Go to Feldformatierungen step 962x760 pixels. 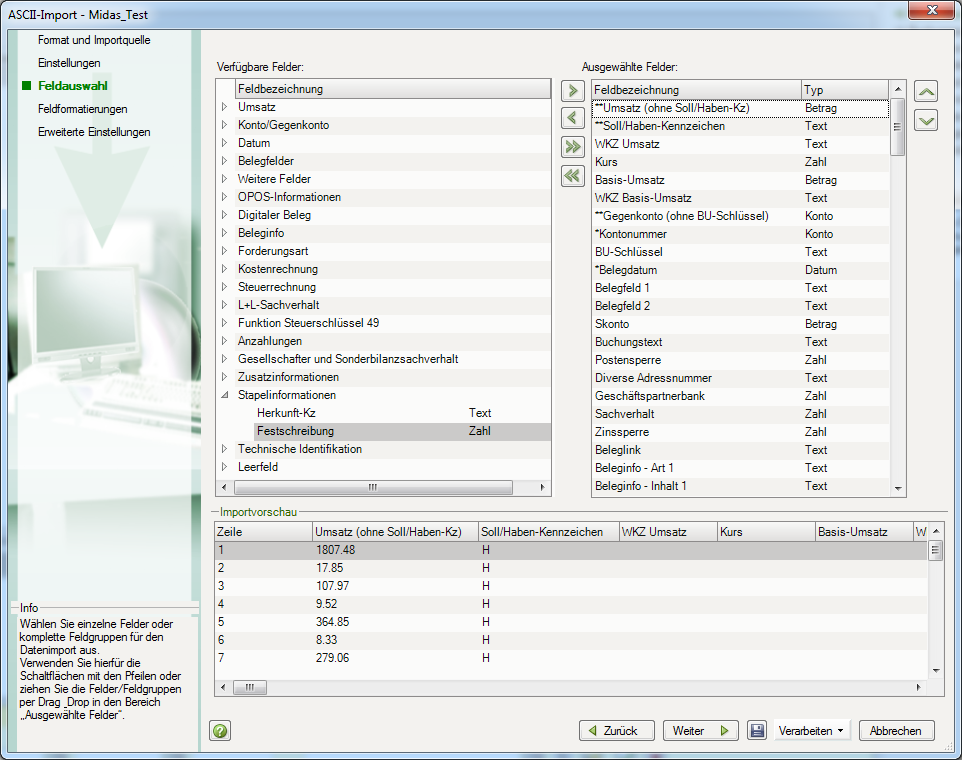pyautogui.click(x=82, y=109)
